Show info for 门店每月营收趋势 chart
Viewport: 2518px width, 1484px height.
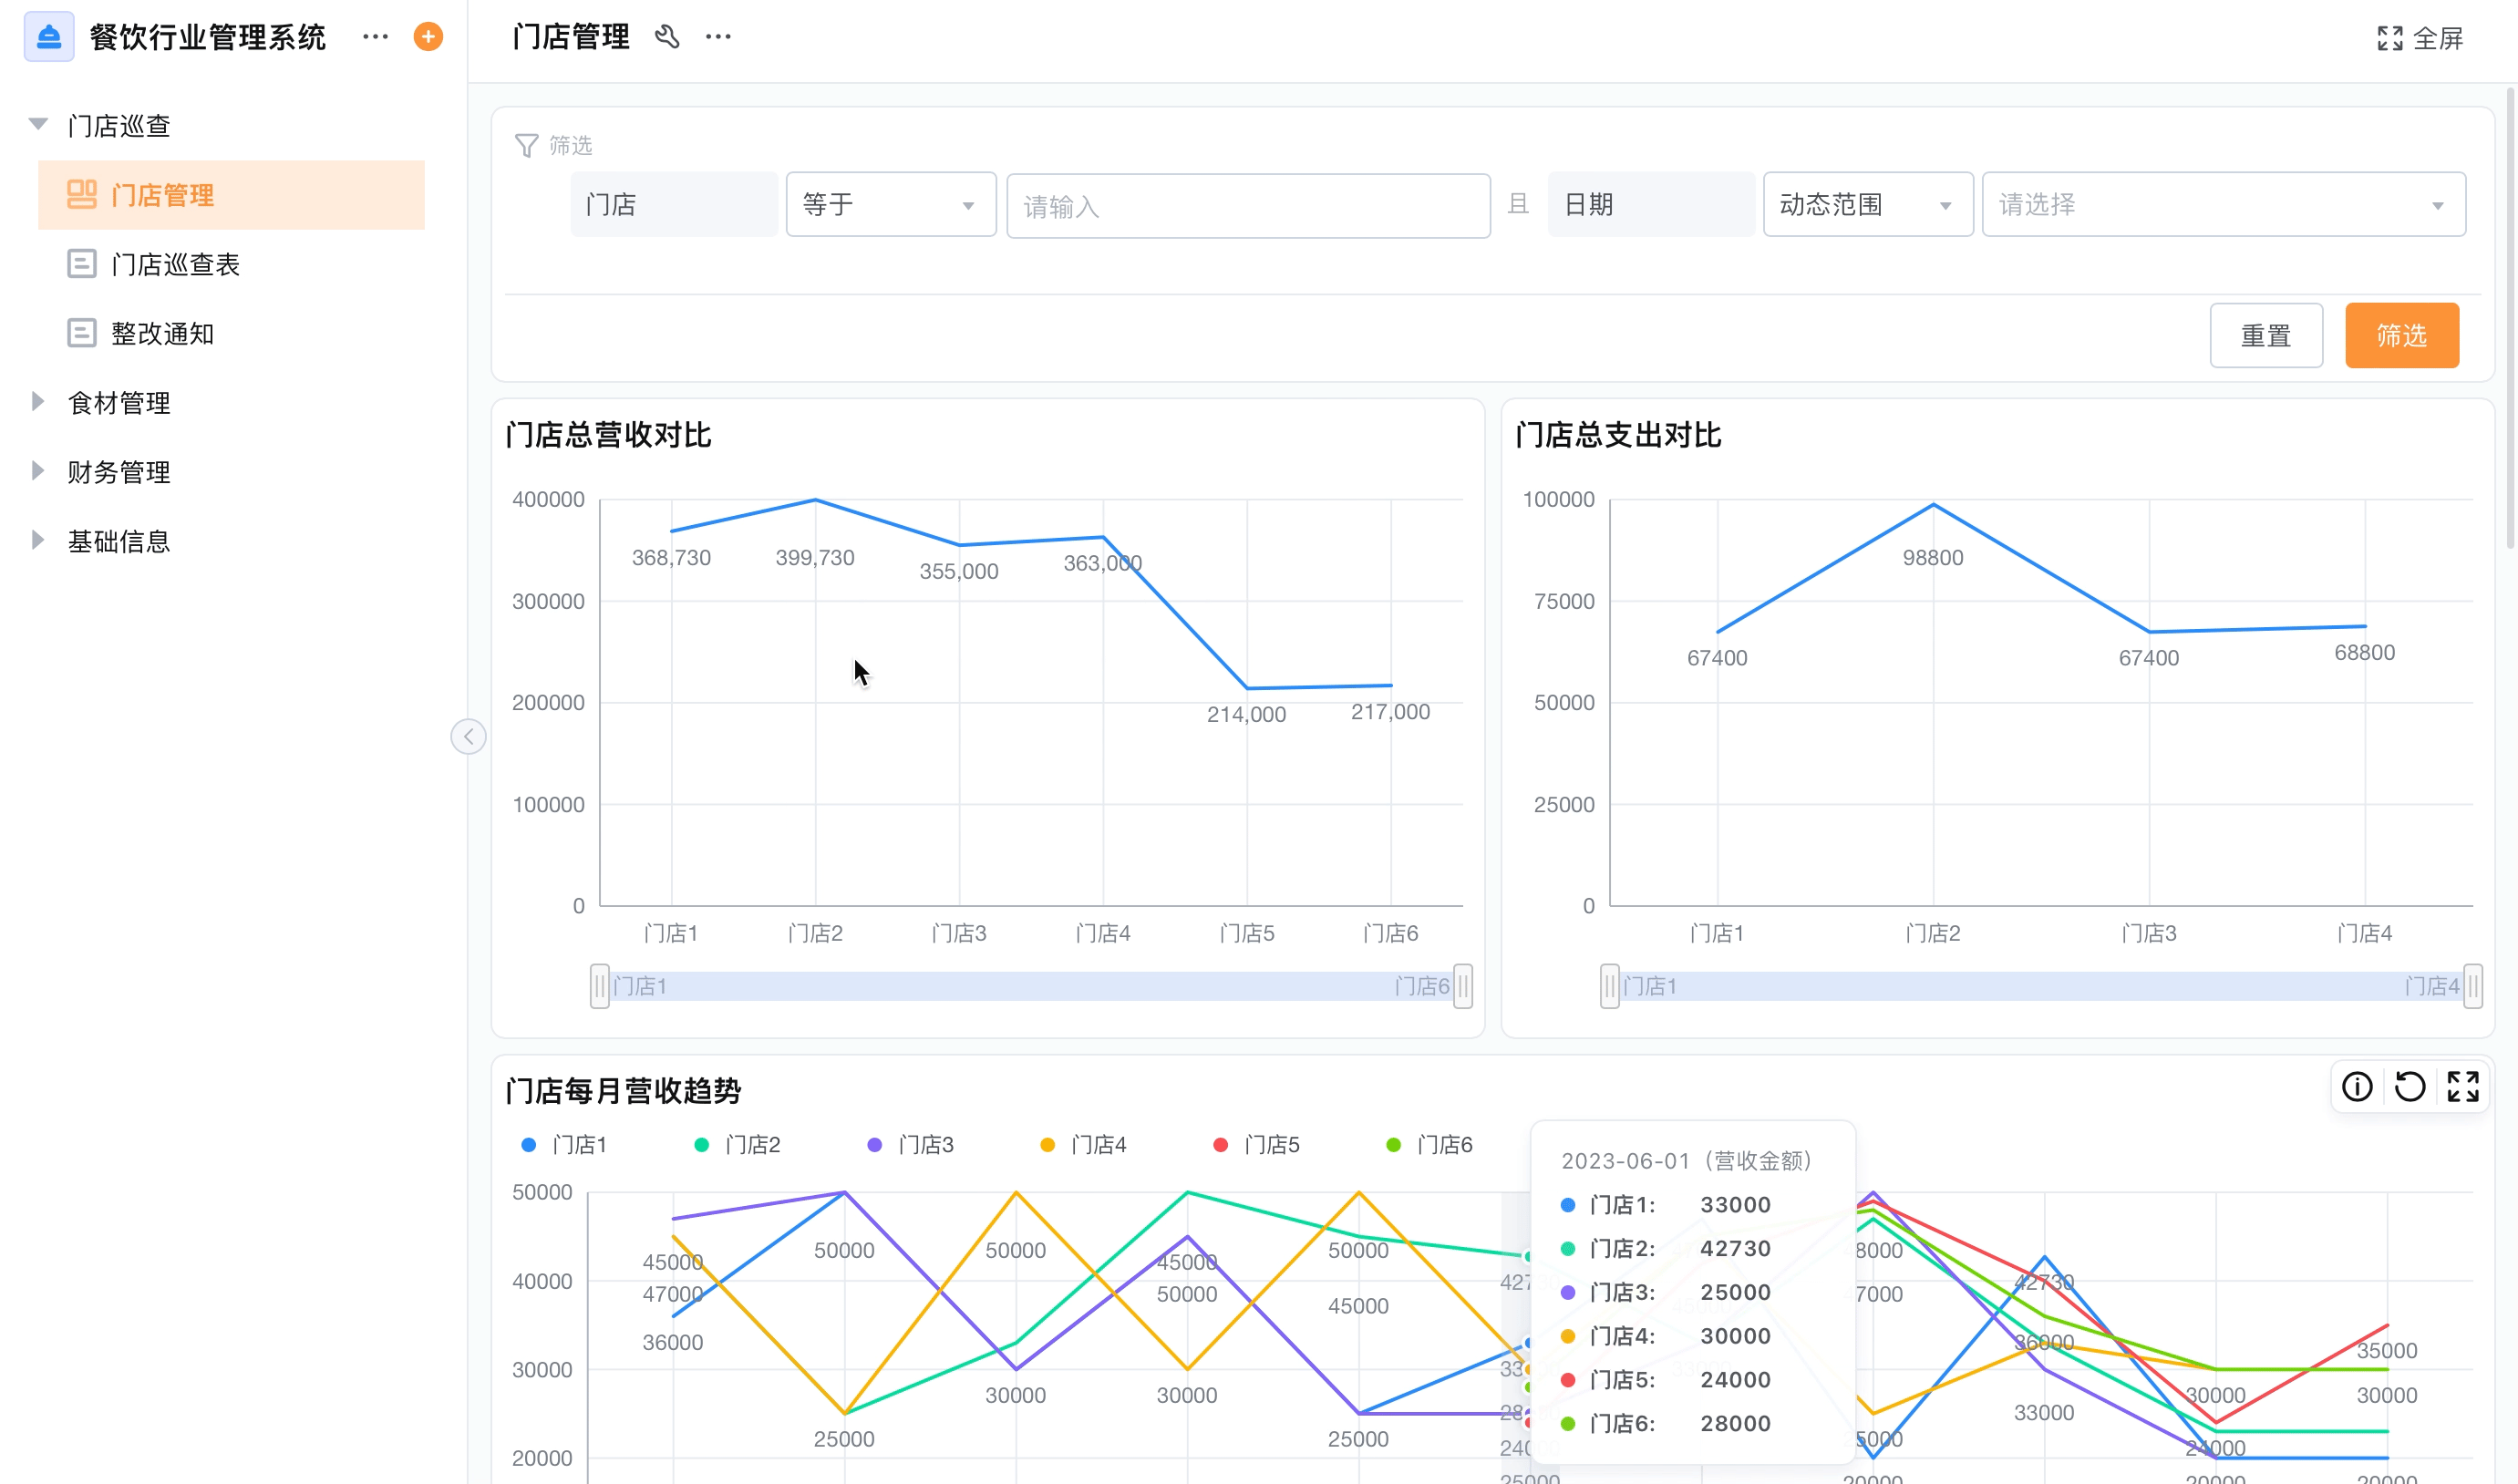(x=2356, y=1087)
